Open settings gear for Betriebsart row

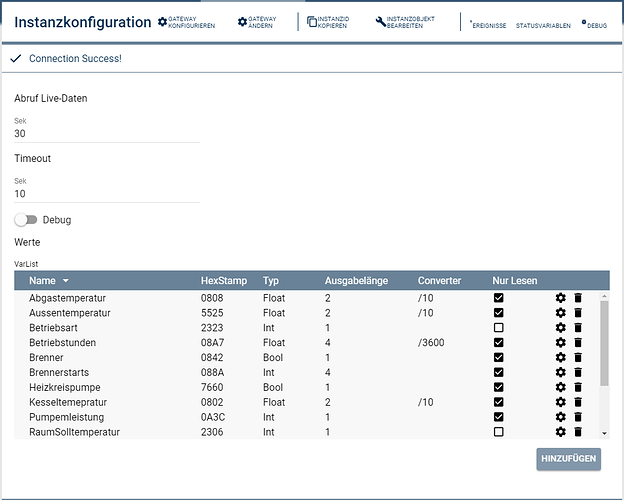[x=560, y=328]
